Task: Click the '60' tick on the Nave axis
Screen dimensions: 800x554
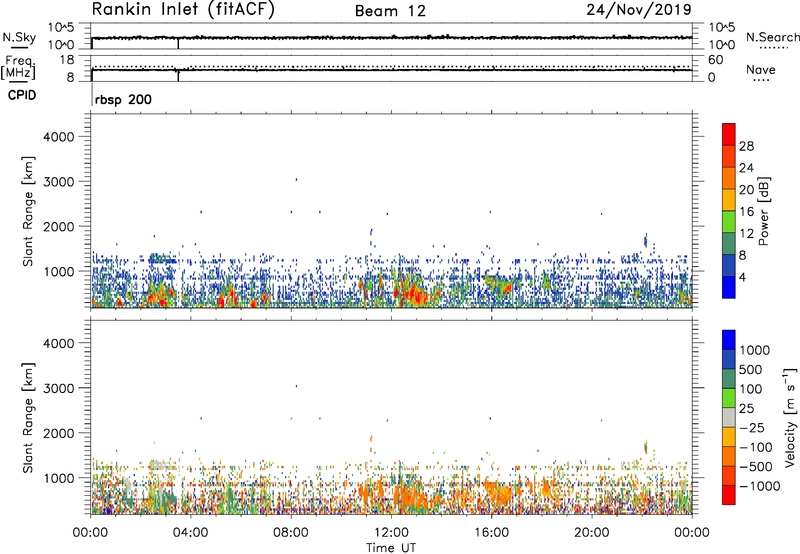Action: (716, 60)
